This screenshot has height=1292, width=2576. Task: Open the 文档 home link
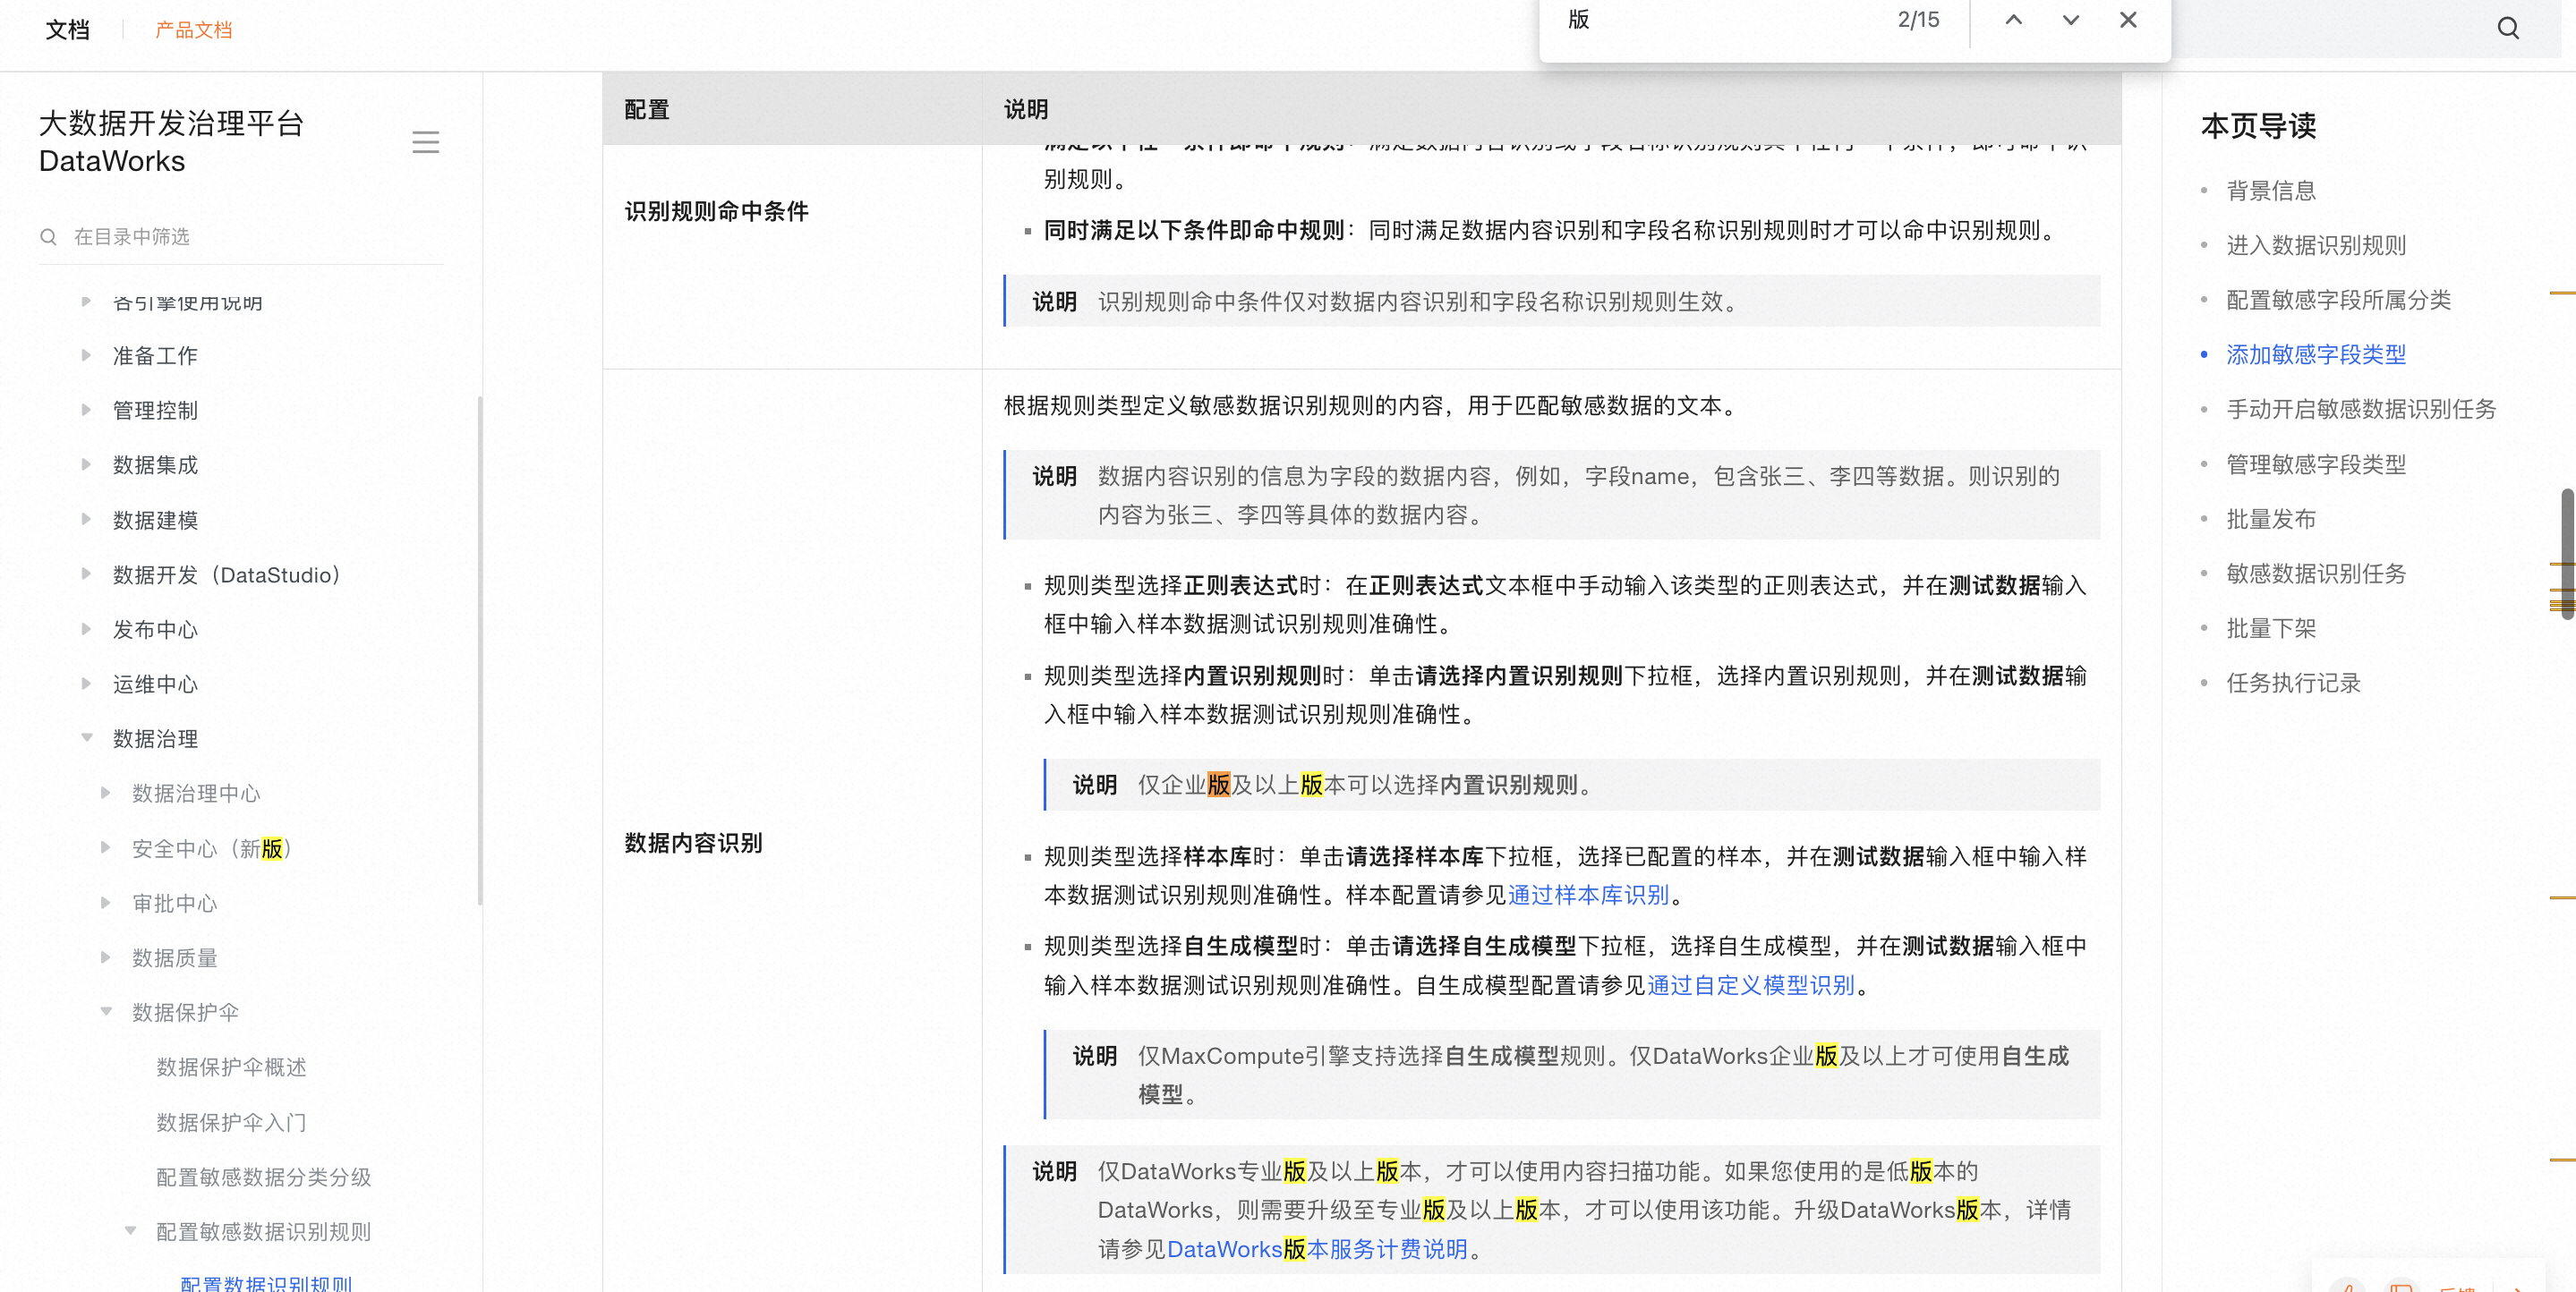click(x=67, y=30)
